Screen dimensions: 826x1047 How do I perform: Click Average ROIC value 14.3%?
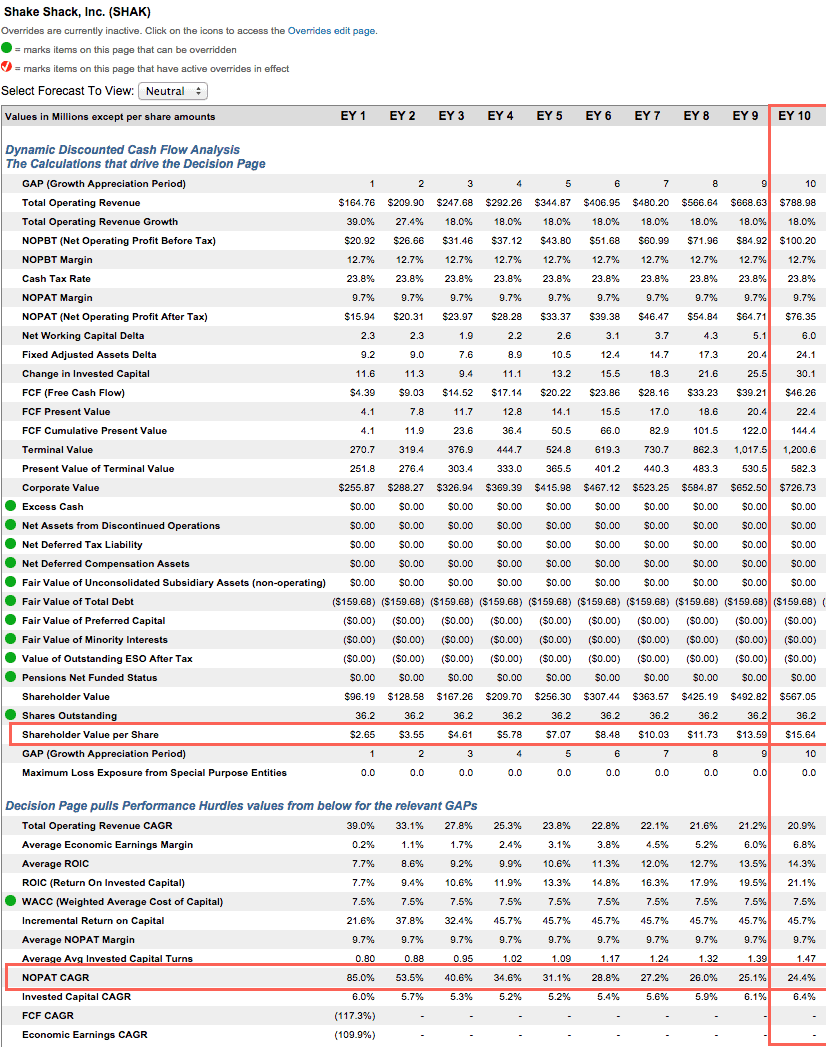[x=801, y=863]
